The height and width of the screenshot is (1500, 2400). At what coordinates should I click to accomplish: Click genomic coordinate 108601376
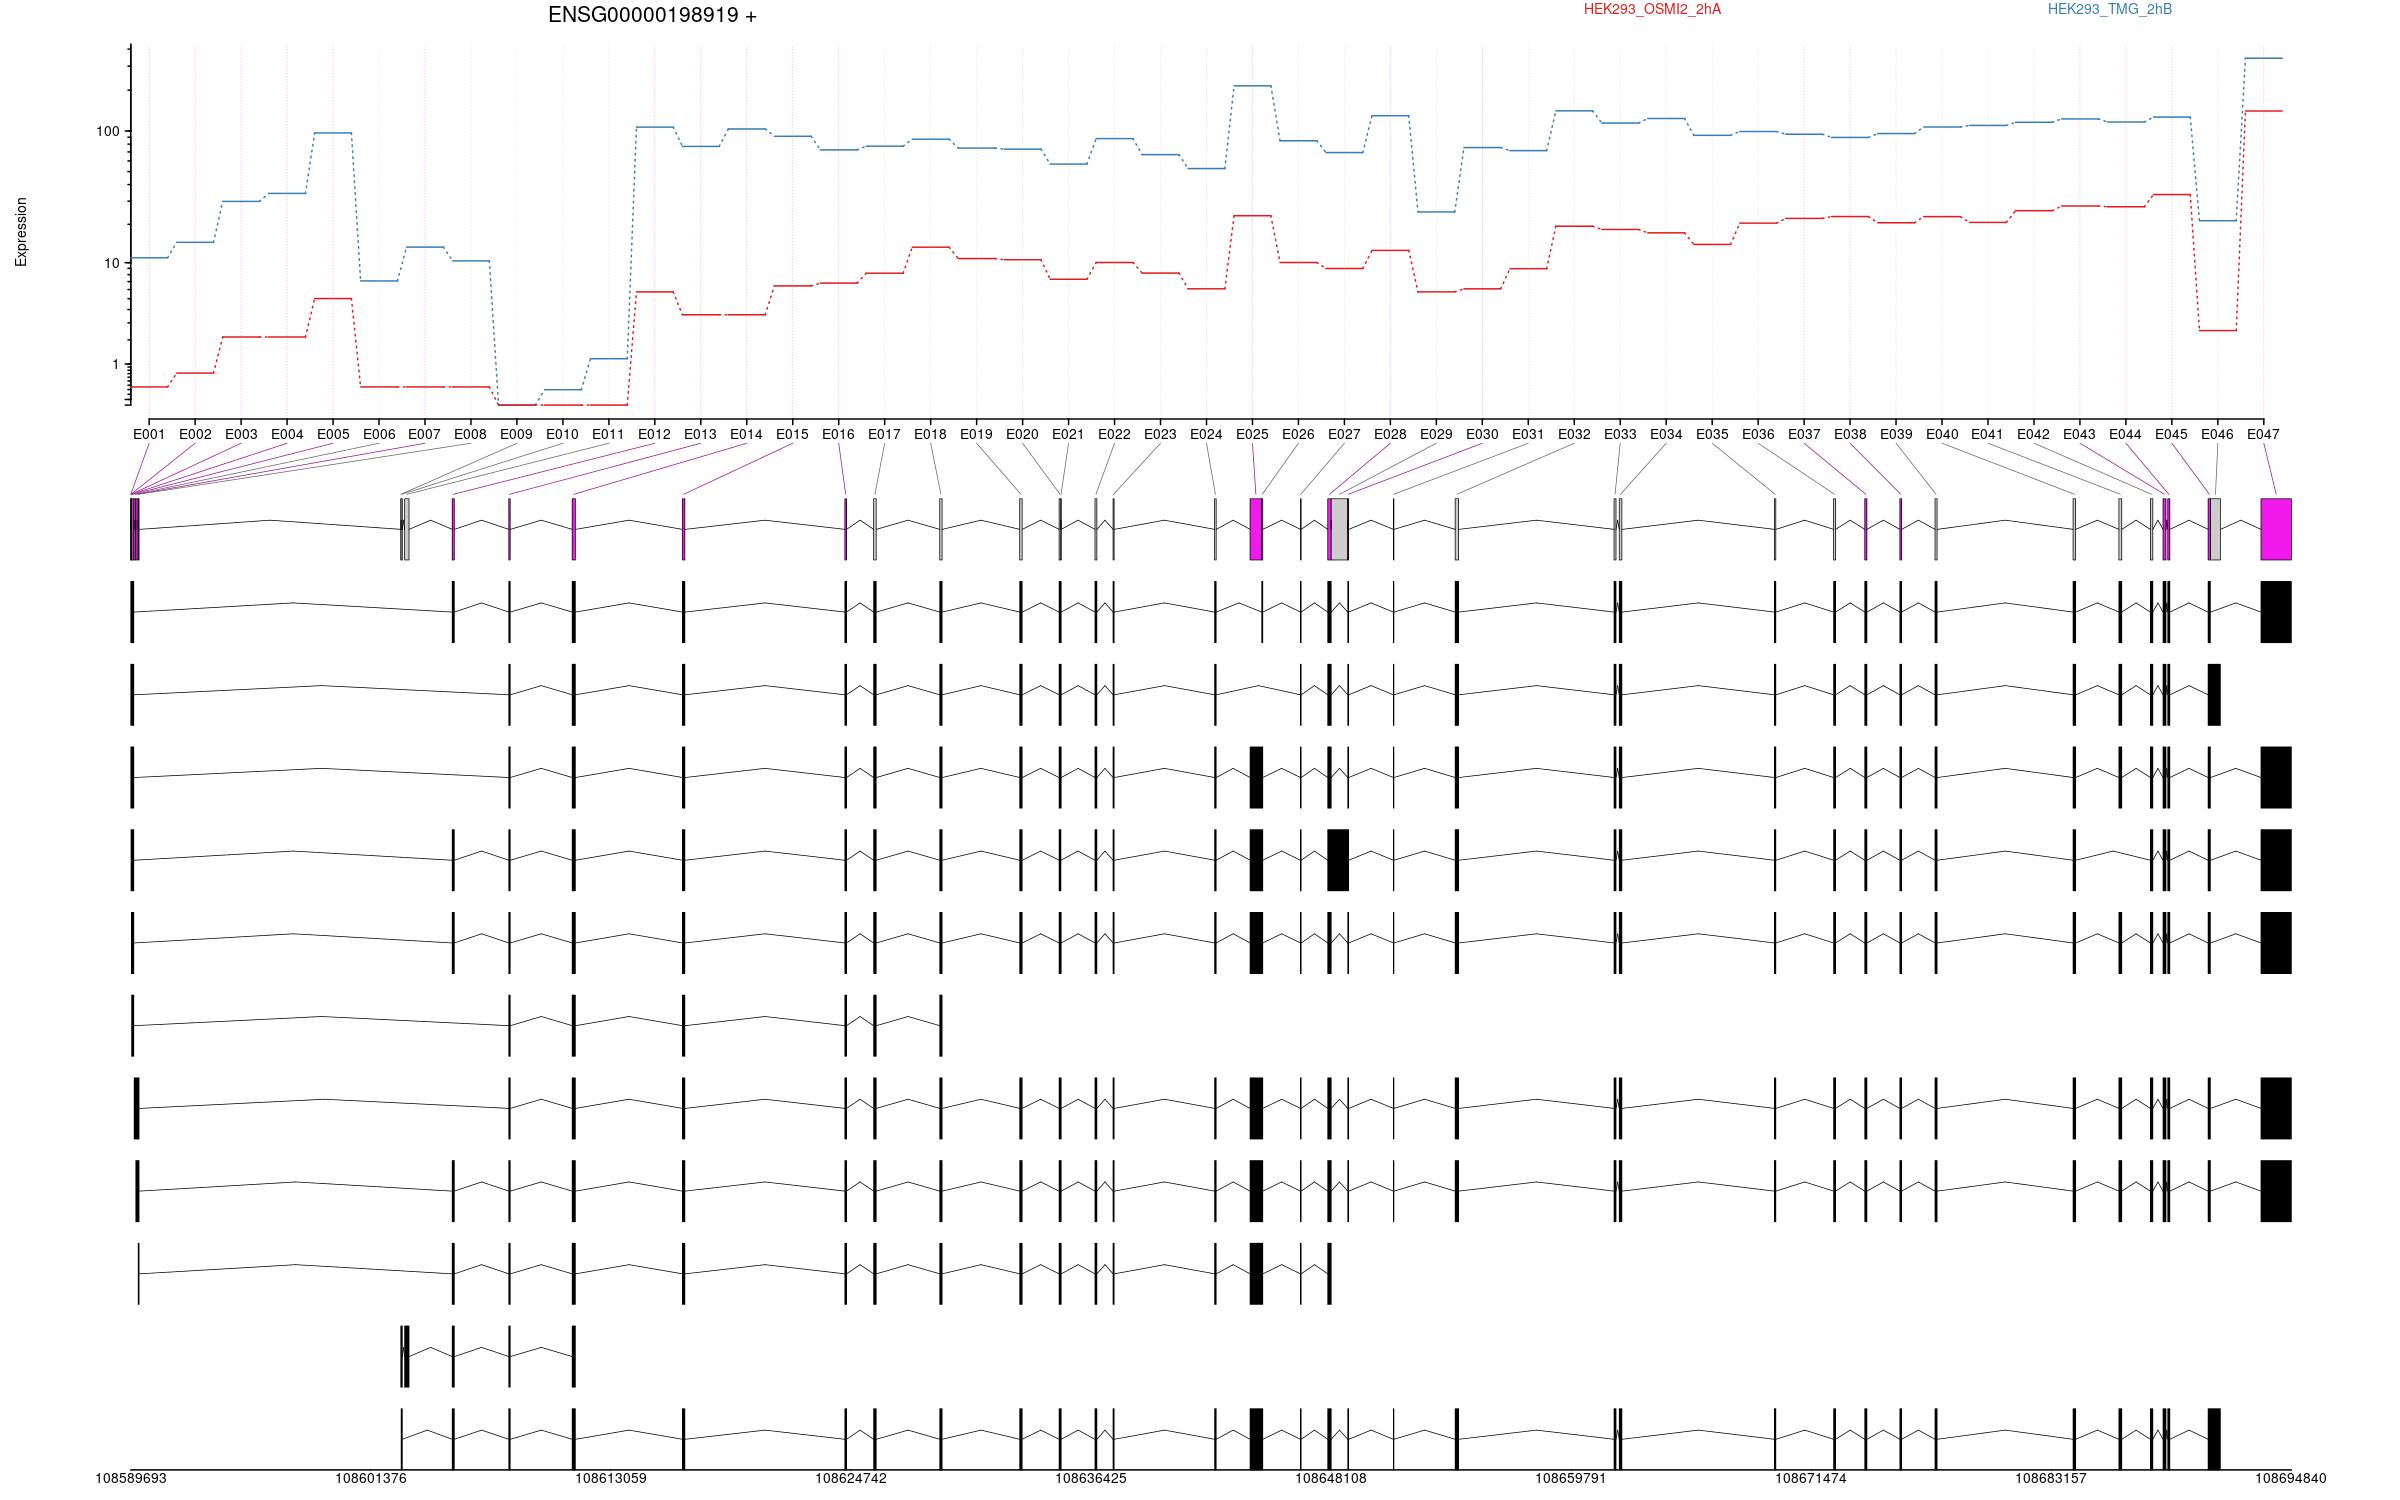point(371,1478)
